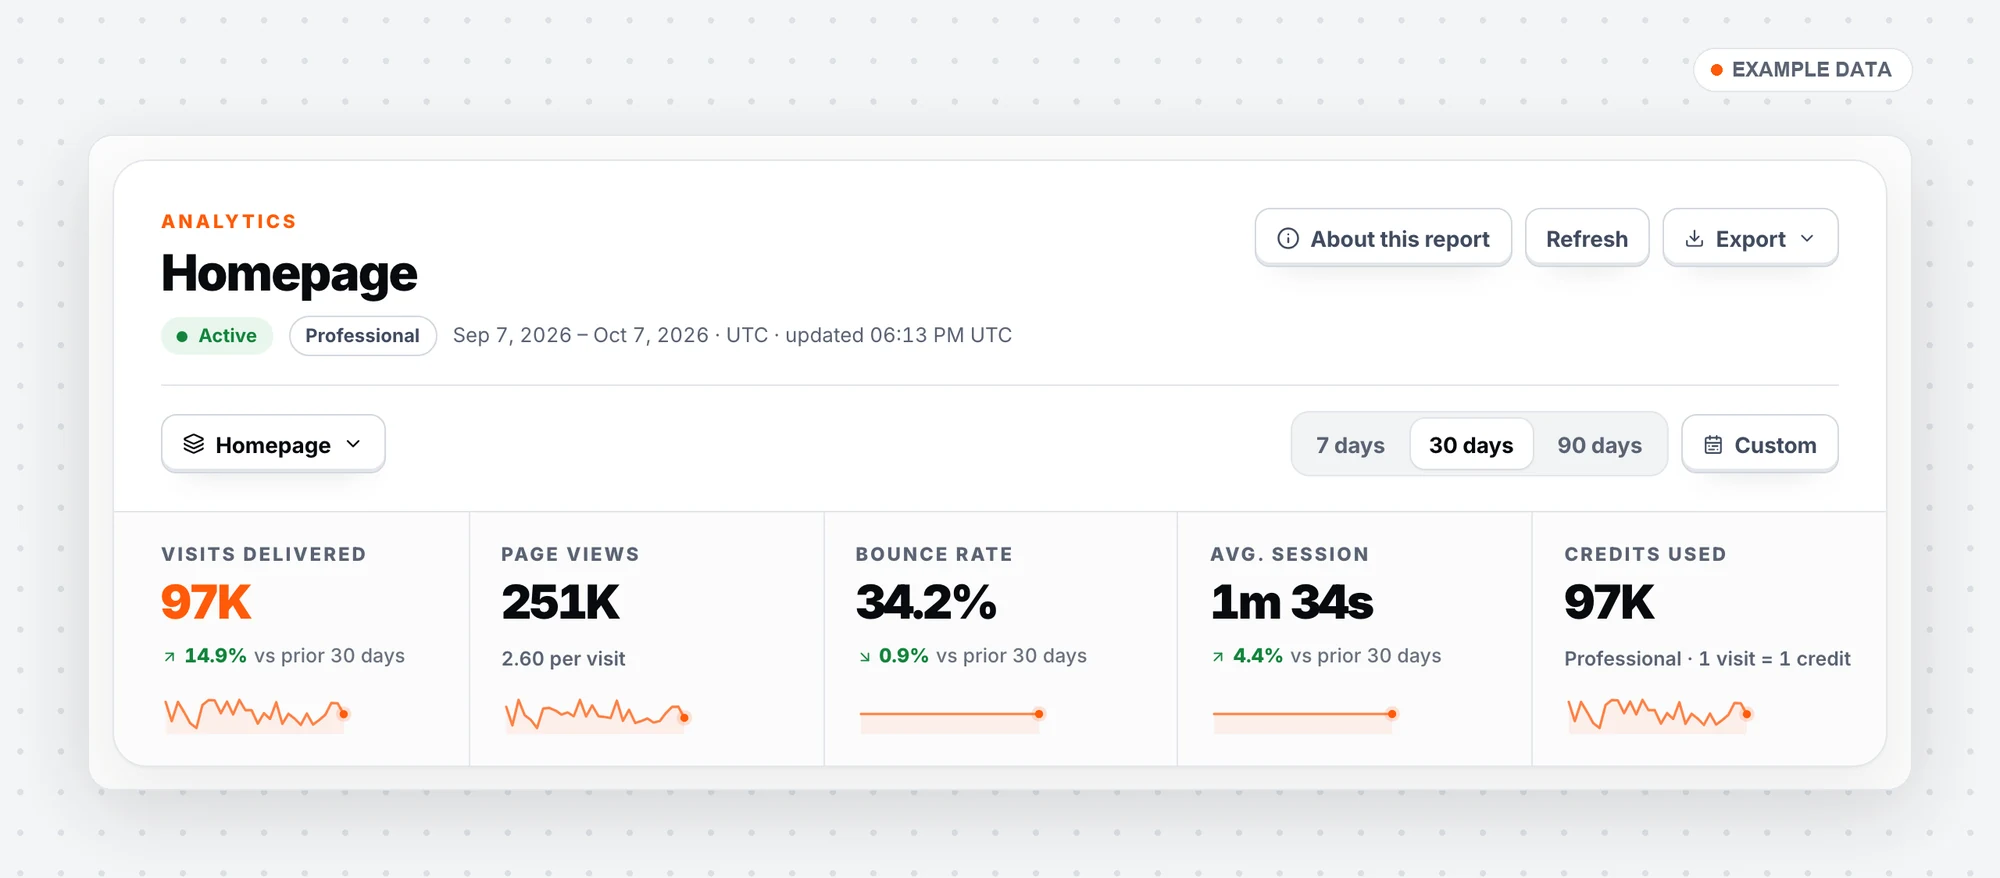The width and height of the screenshot is (2000, 878).
Task: Open the Export dropdown chevron
Action: point(1807,239)
